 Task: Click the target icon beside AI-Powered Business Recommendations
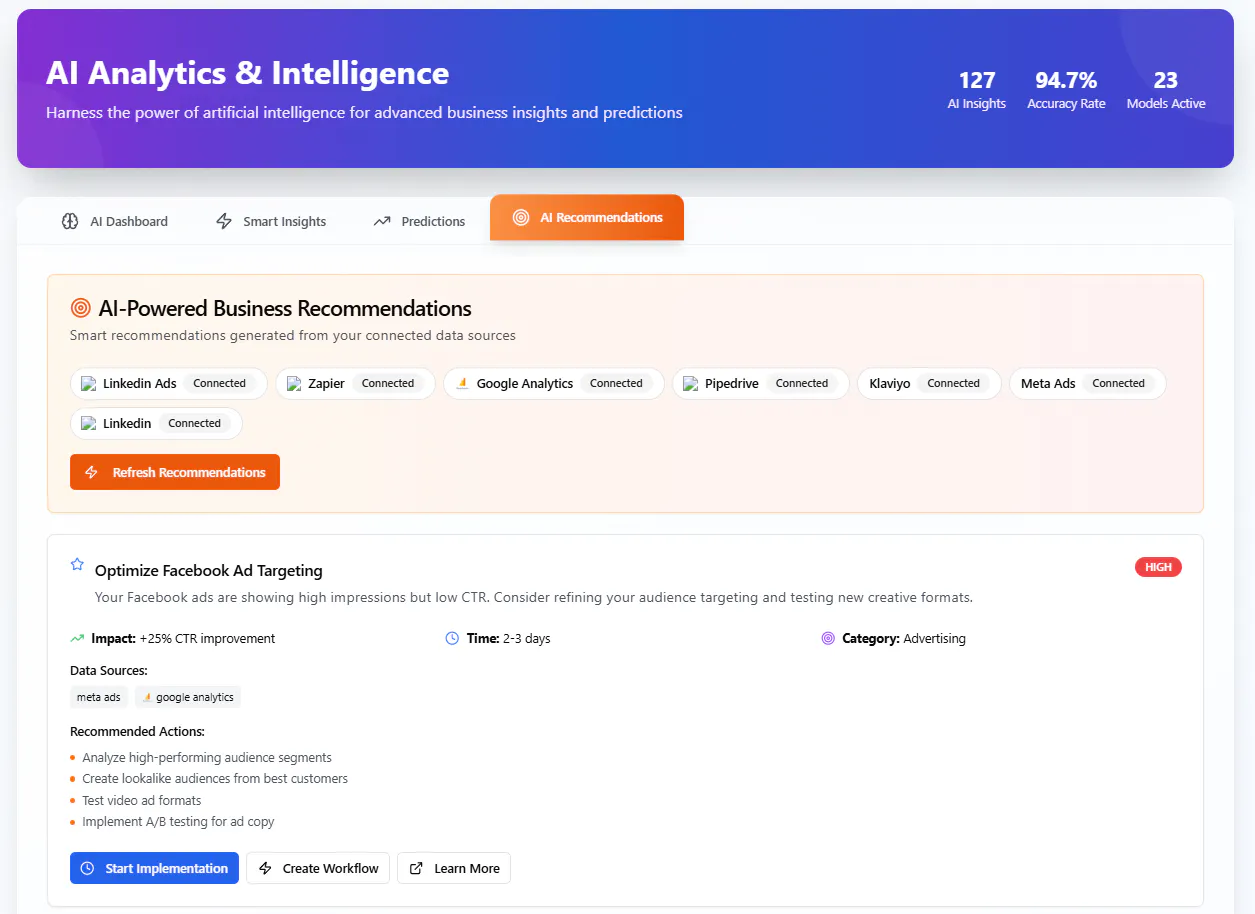point(81,308)
